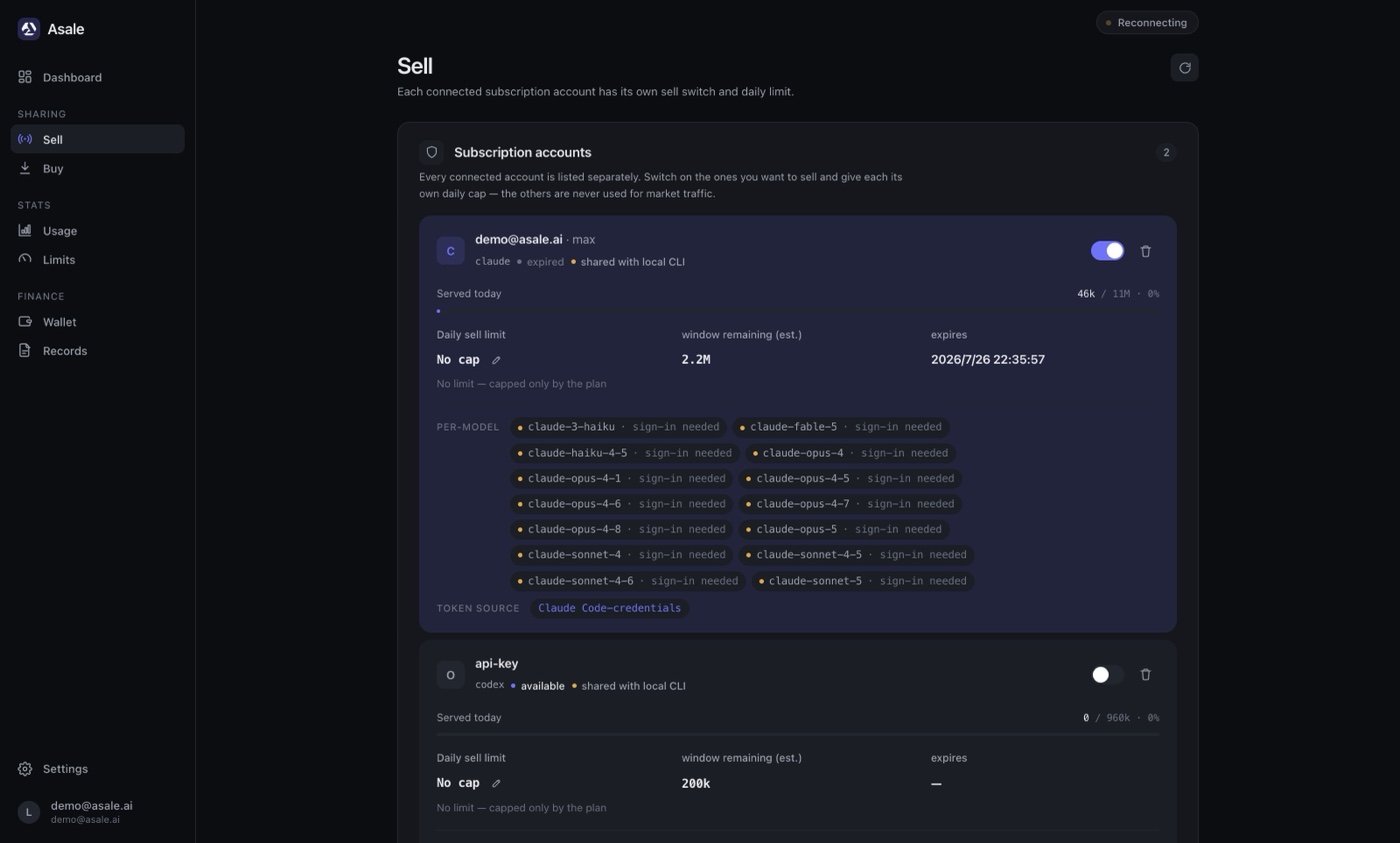The height and width of the screenshot is (843, 1400).
Task: Click the Buy download icon
Action: [x=25, y=168]
